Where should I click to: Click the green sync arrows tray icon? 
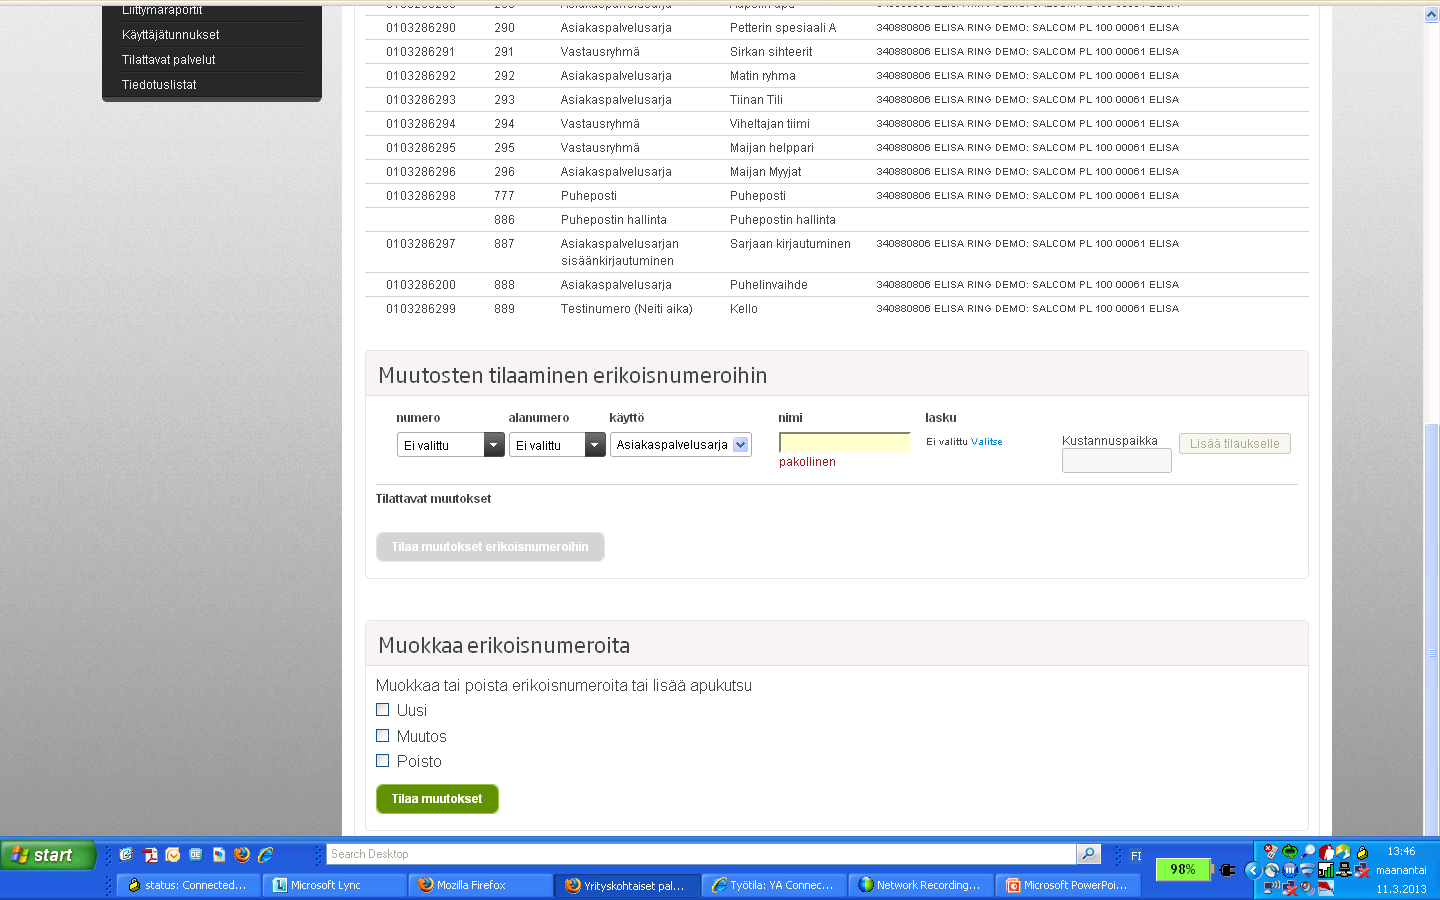(1290, 852)
